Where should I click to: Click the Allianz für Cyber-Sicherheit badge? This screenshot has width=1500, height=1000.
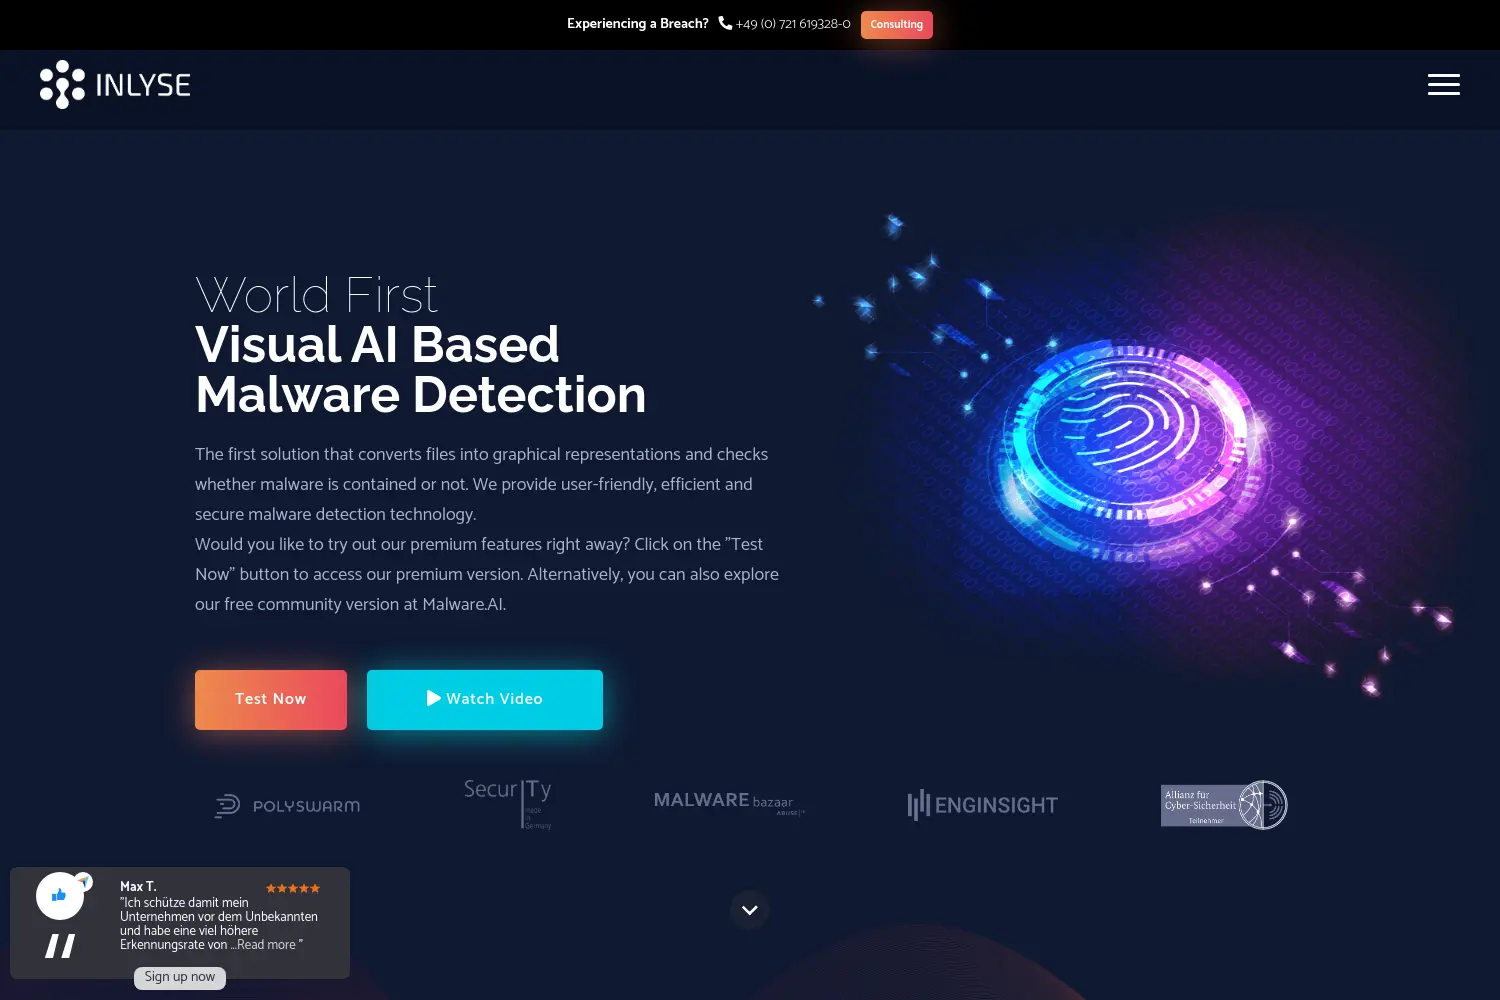pos(1224,805)
